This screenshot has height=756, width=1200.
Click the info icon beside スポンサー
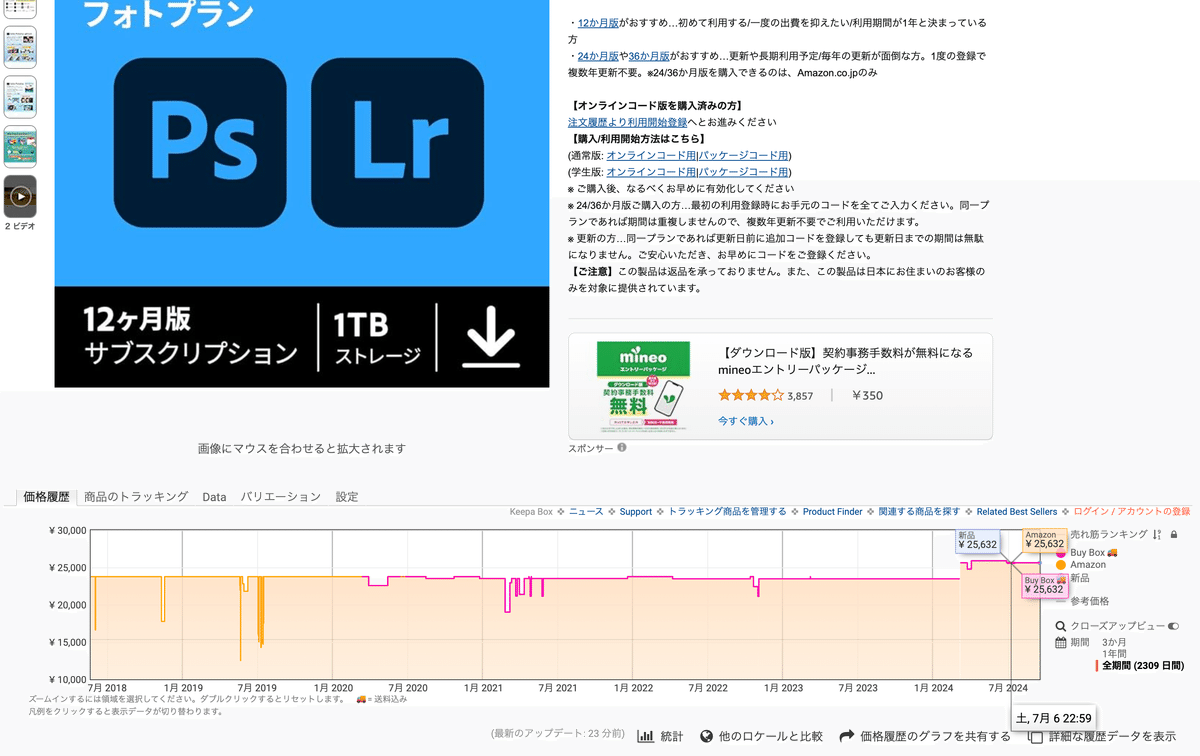point(622,448)
